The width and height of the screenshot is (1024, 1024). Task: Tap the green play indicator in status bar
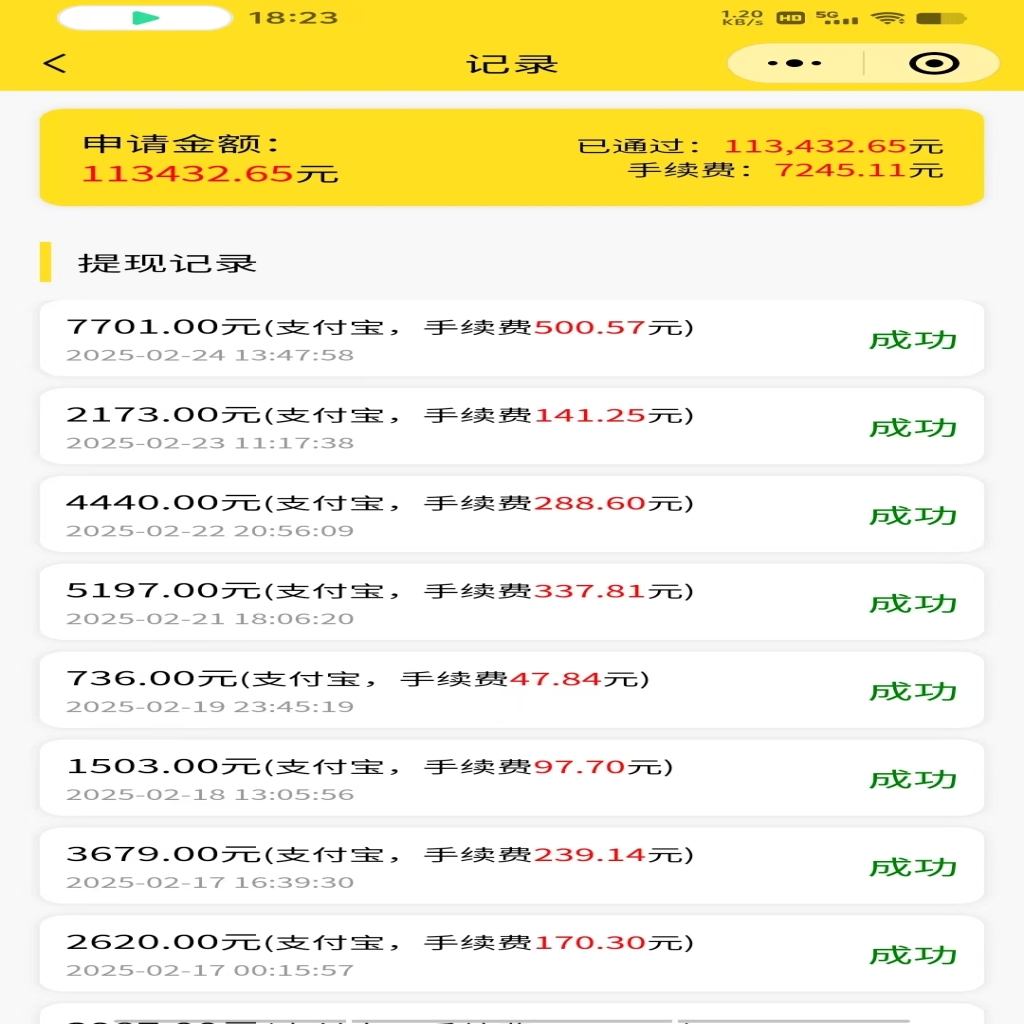tap(145, 18)
